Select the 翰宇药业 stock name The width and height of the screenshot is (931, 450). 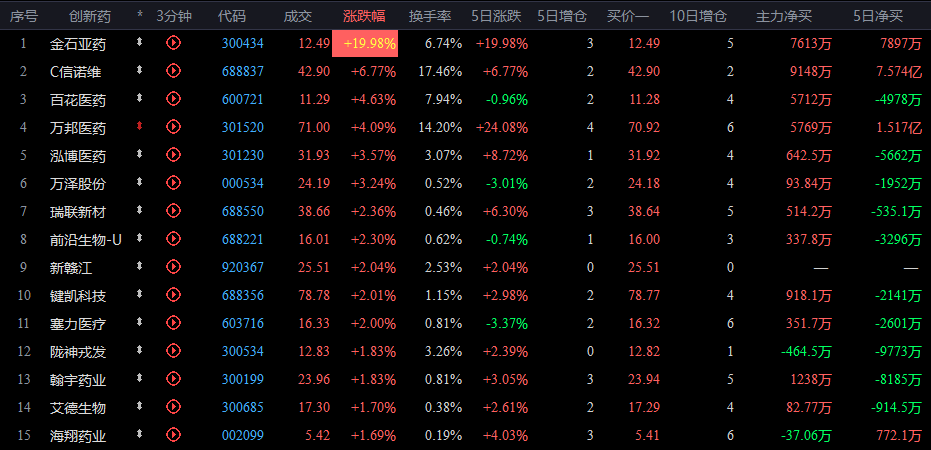(x=78, y=380)
